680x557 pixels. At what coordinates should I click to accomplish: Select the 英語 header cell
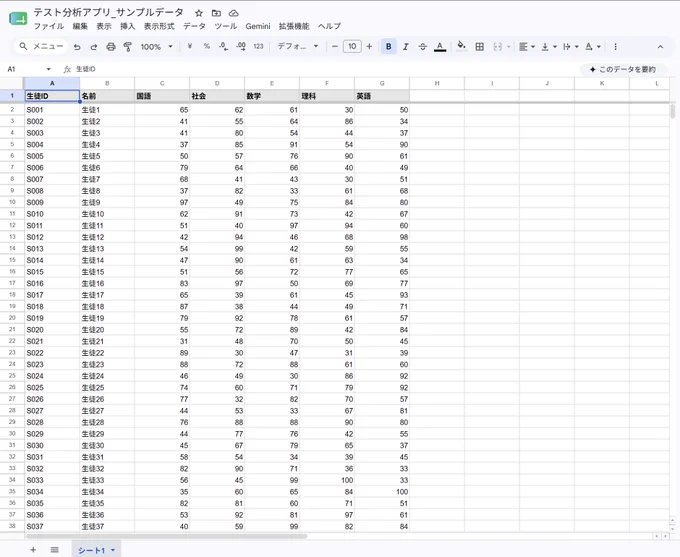[382, 96]
